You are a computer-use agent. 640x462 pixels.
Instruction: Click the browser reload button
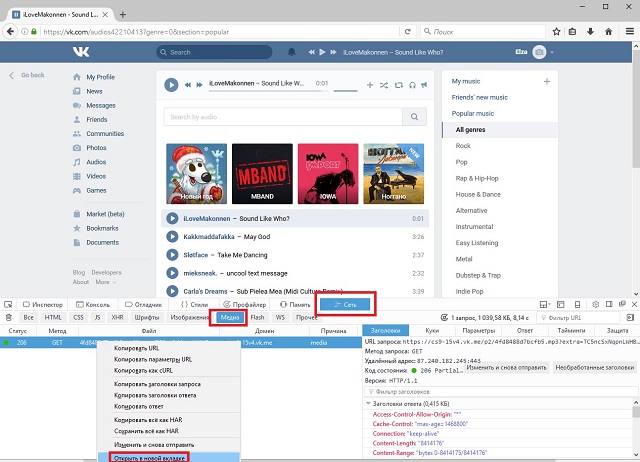click(407, 31)
